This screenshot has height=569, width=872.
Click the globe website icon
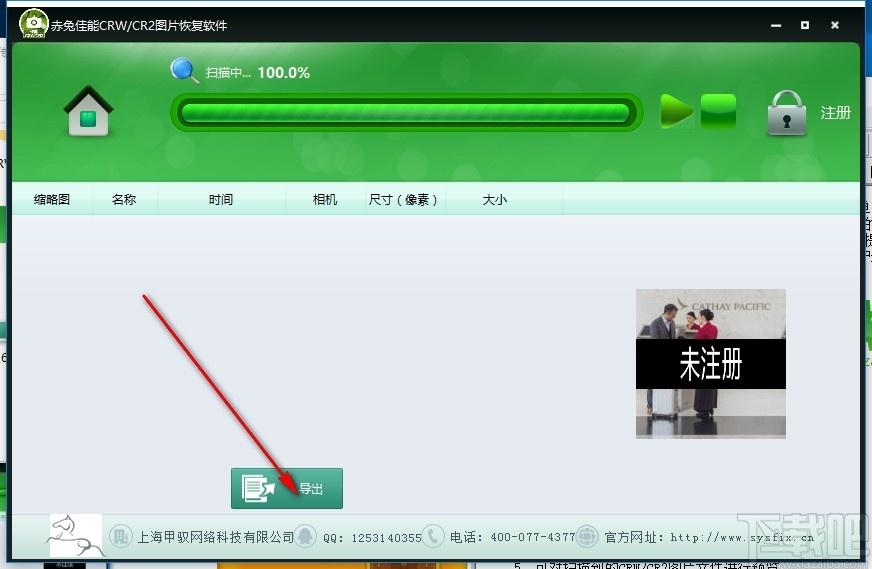pos(587,537)
